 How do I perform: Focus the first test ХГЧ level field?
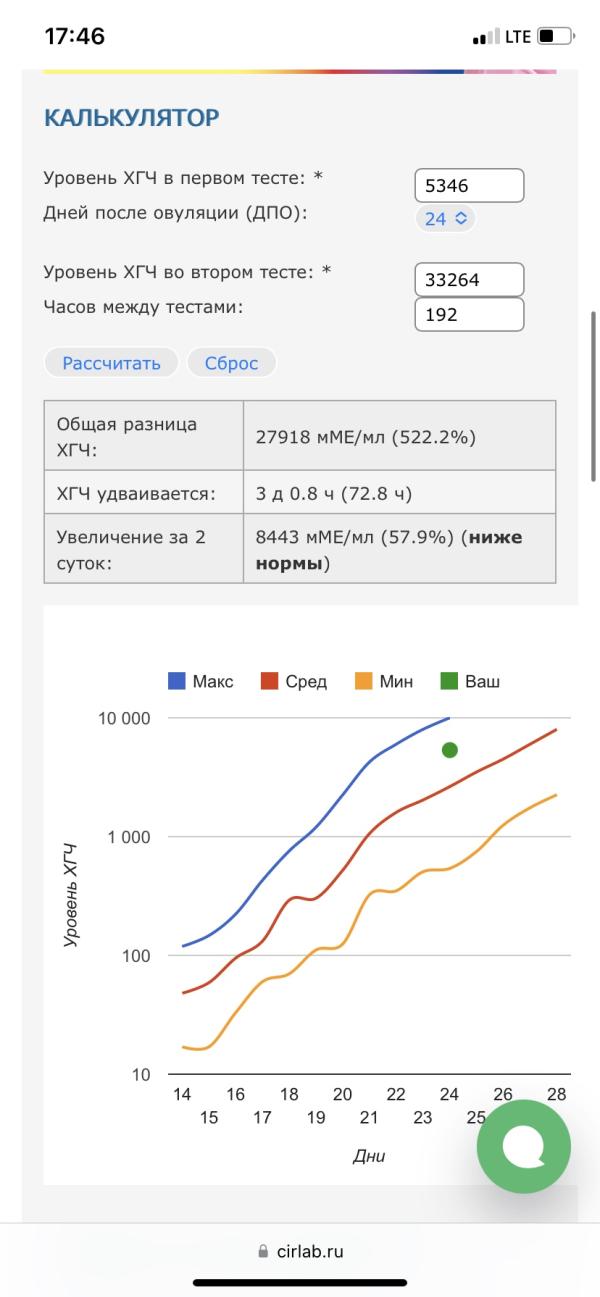pyautogui.click(x=469, y=185)
